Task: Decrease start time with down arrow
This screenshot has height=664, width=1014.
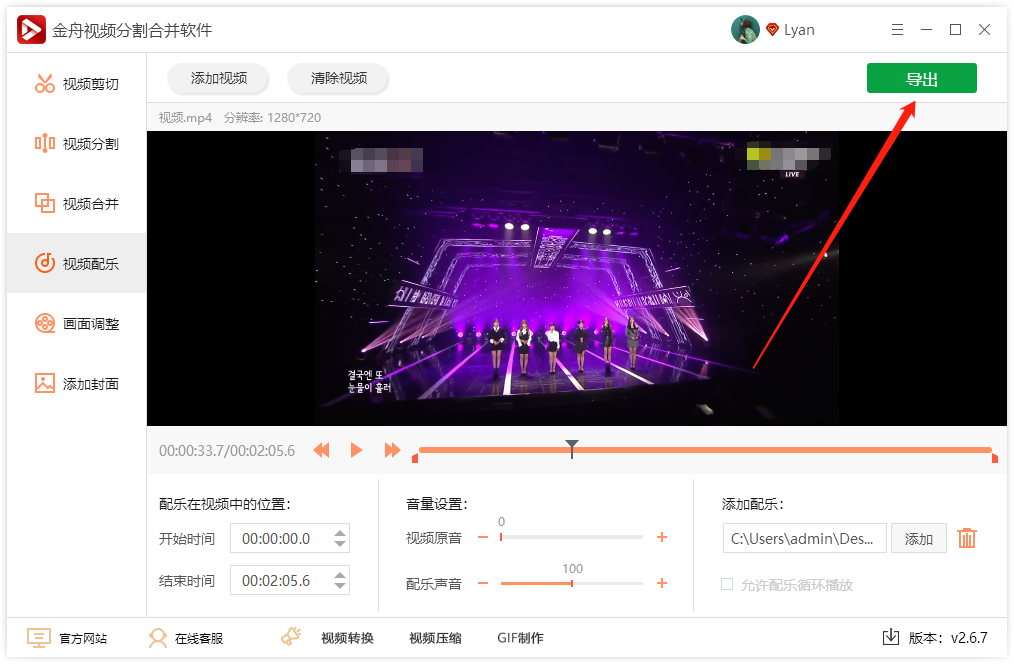Action: (340, 544)
